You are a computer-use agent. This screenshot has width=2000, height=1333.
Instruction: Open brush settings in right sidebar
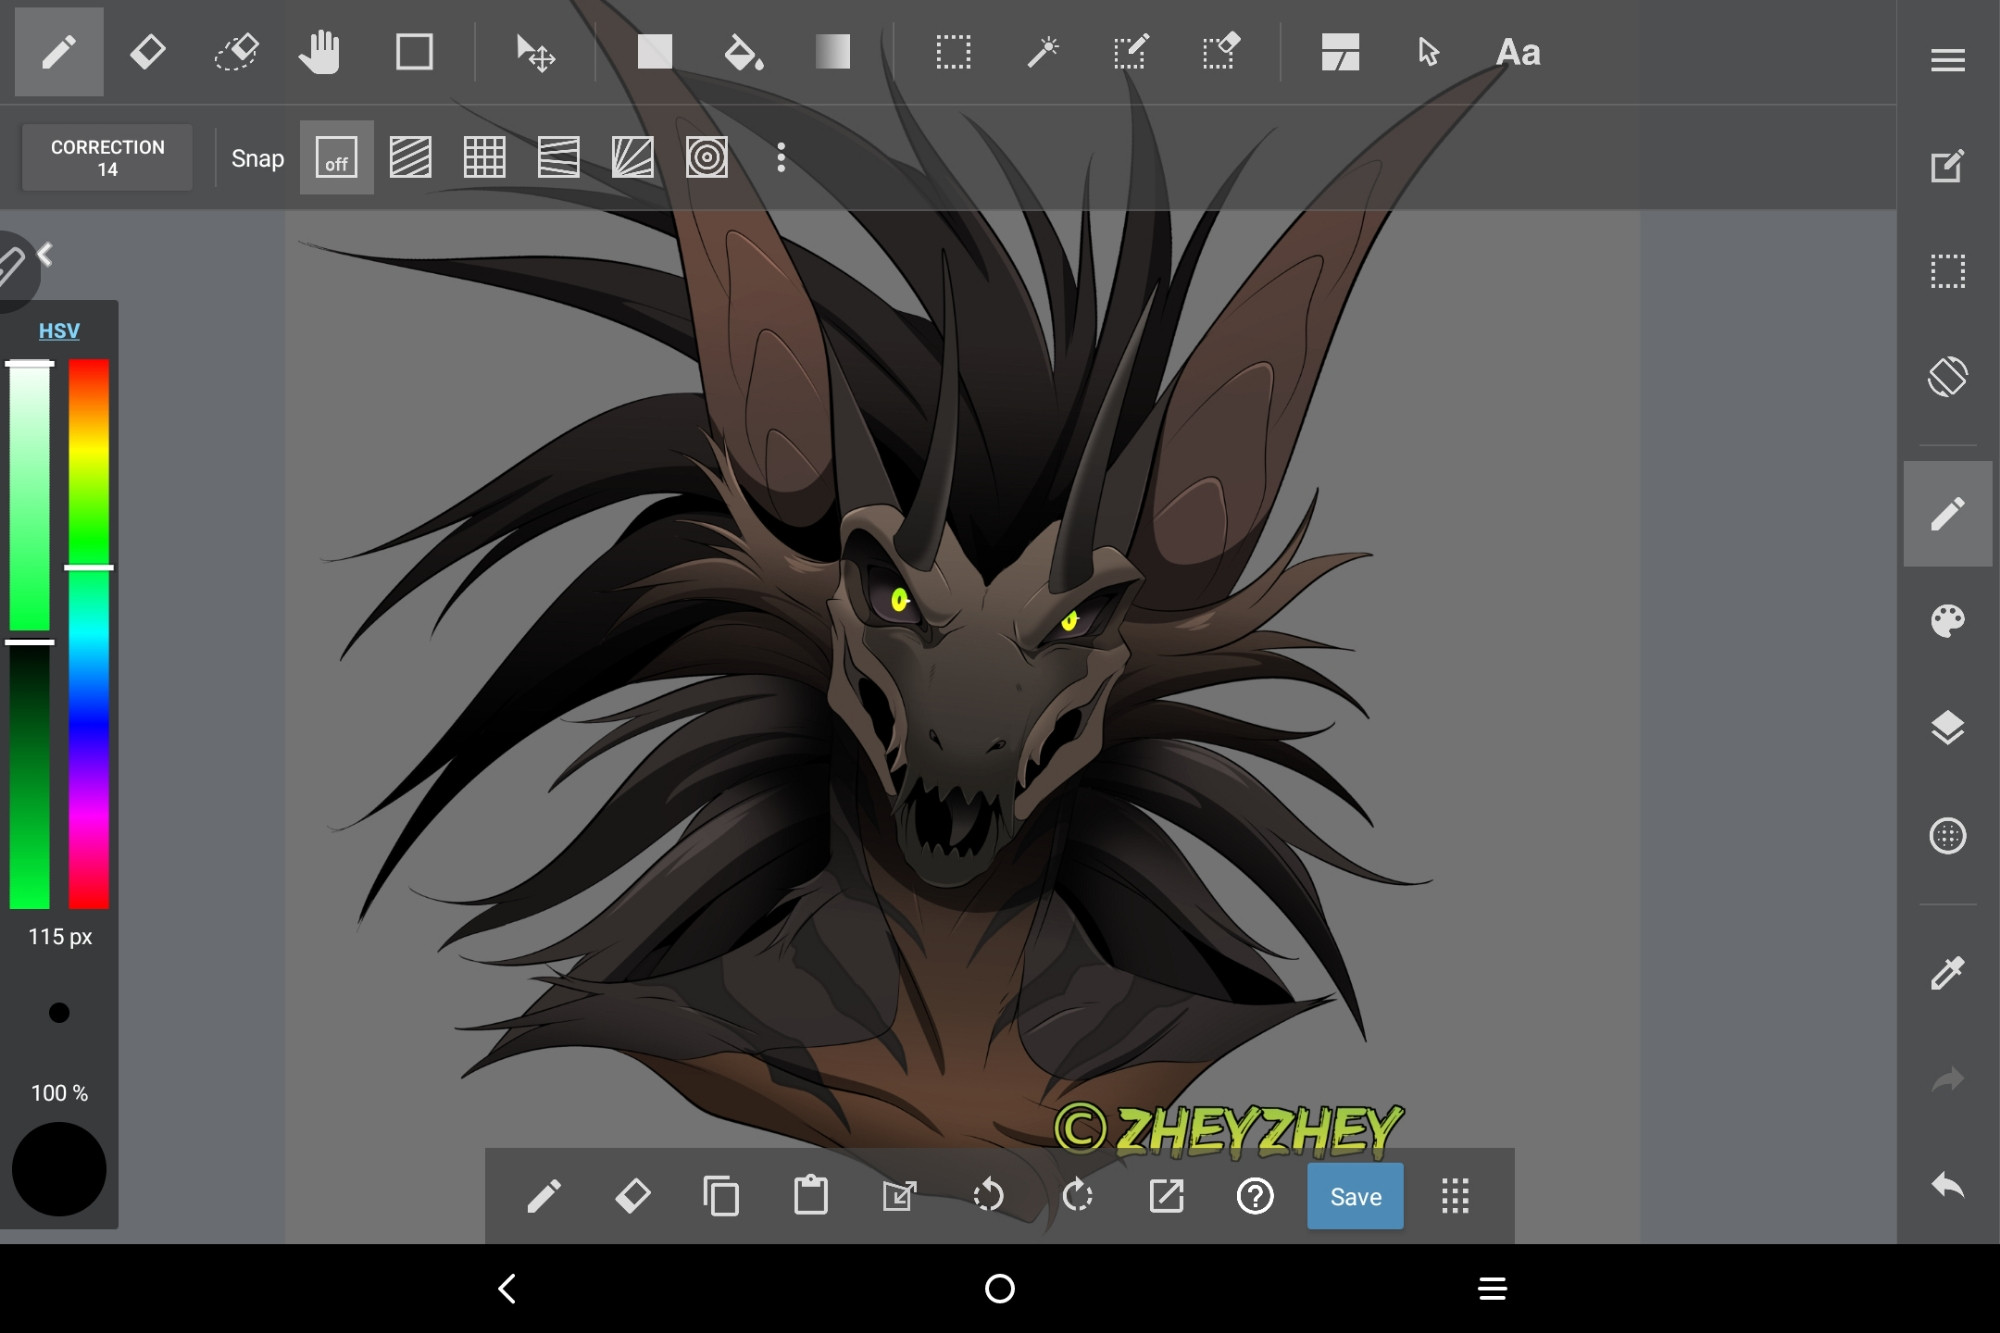pos(1948,514)
